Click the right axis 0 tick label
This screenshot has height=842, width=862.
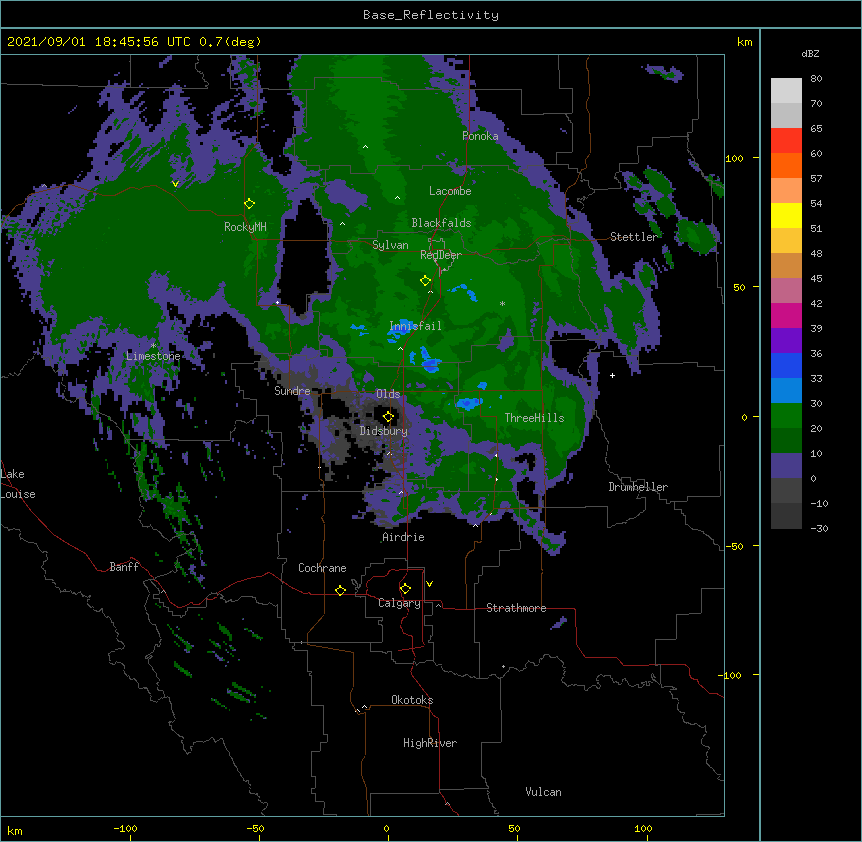(x=744, y=417)
